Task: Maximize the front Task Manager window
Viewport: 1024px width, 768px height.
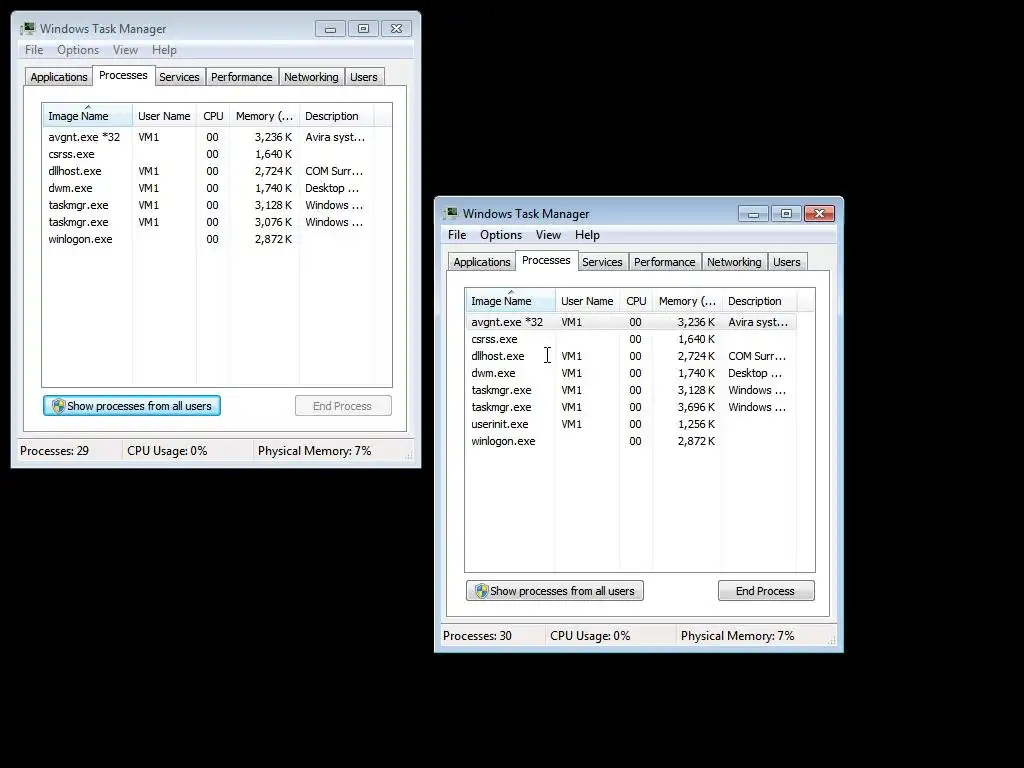Action: tap(786, 214)
